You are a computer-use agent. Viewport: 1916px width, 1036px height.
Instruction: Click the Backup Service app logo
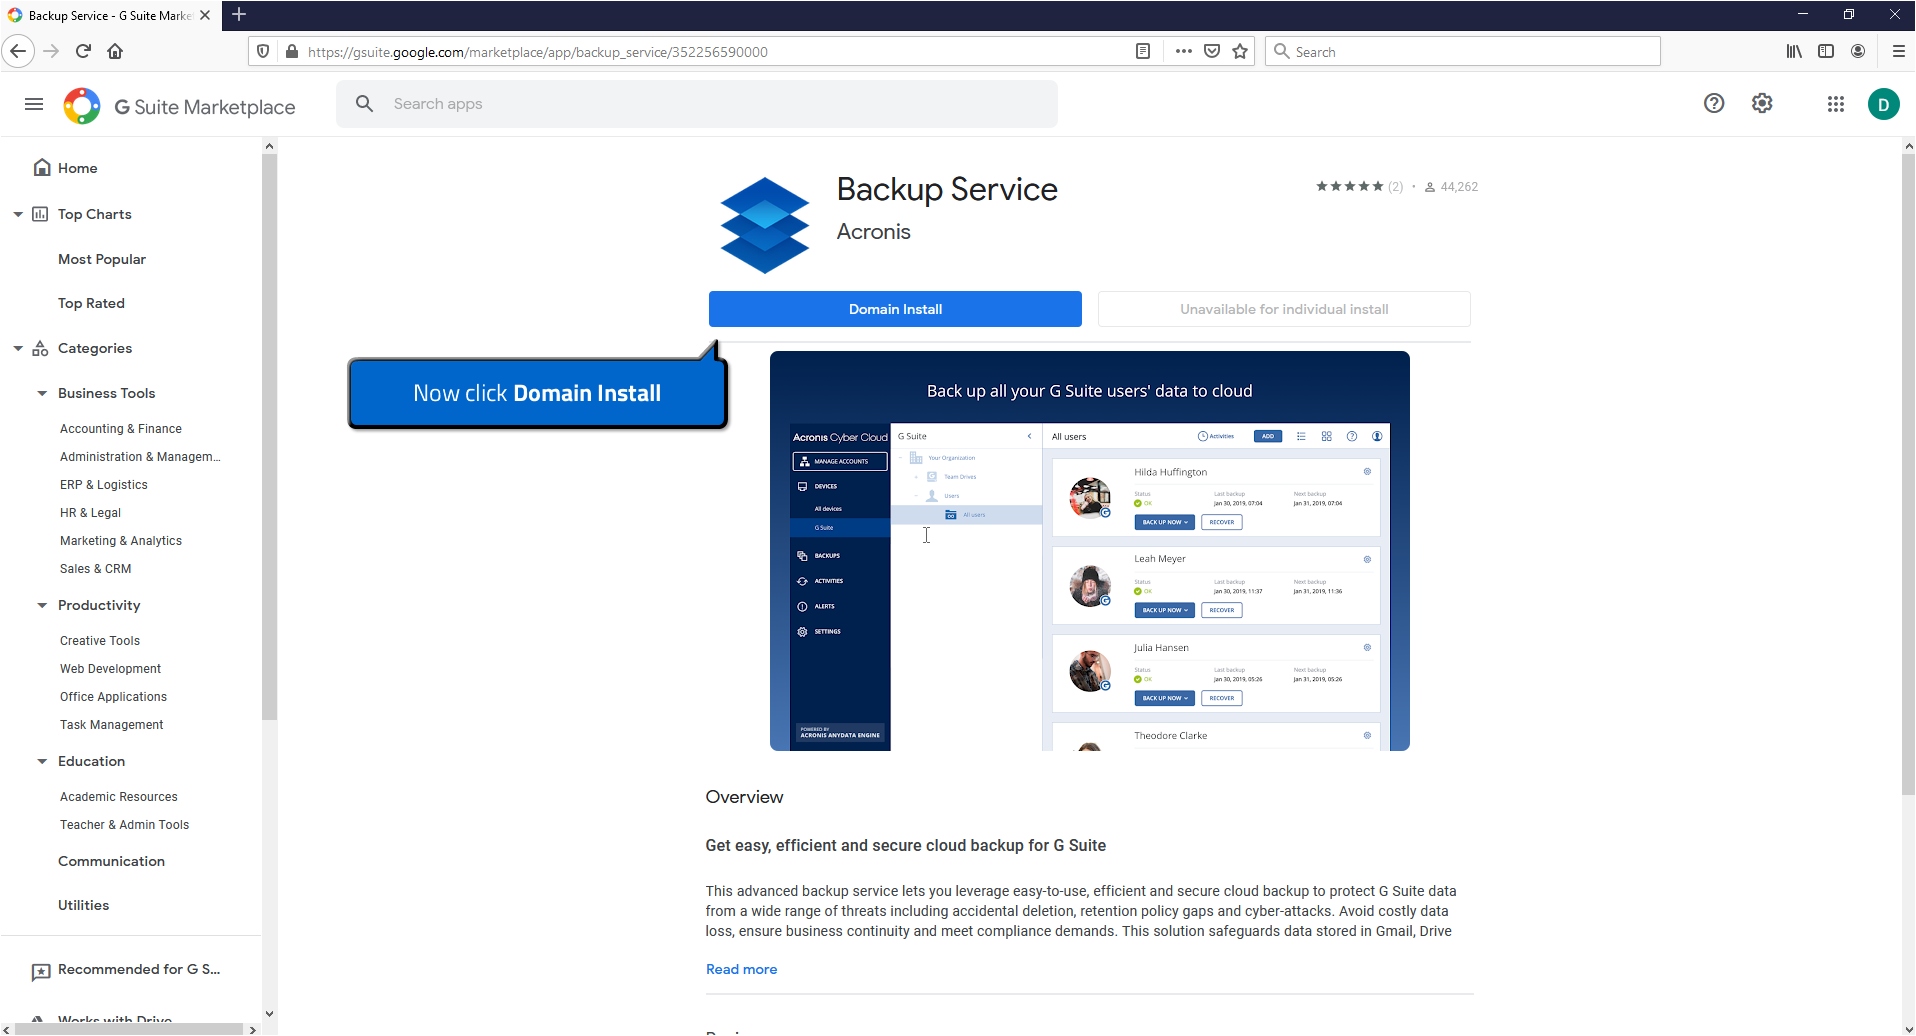click(x=765, y=225)
